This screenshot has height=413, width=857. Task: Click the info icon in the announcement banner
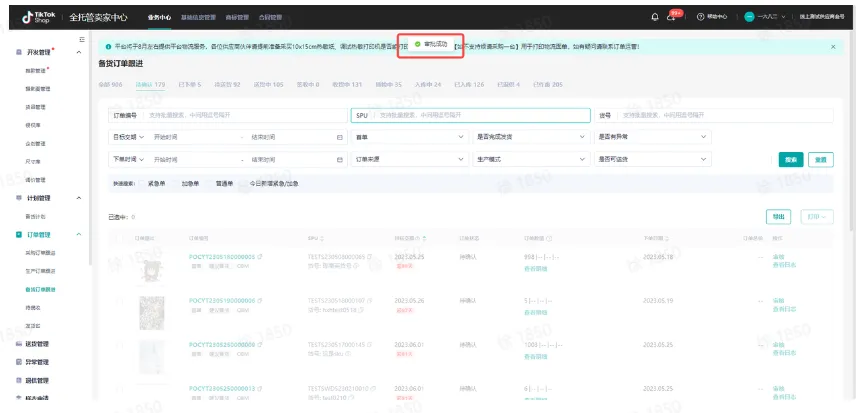click(108, 47)
